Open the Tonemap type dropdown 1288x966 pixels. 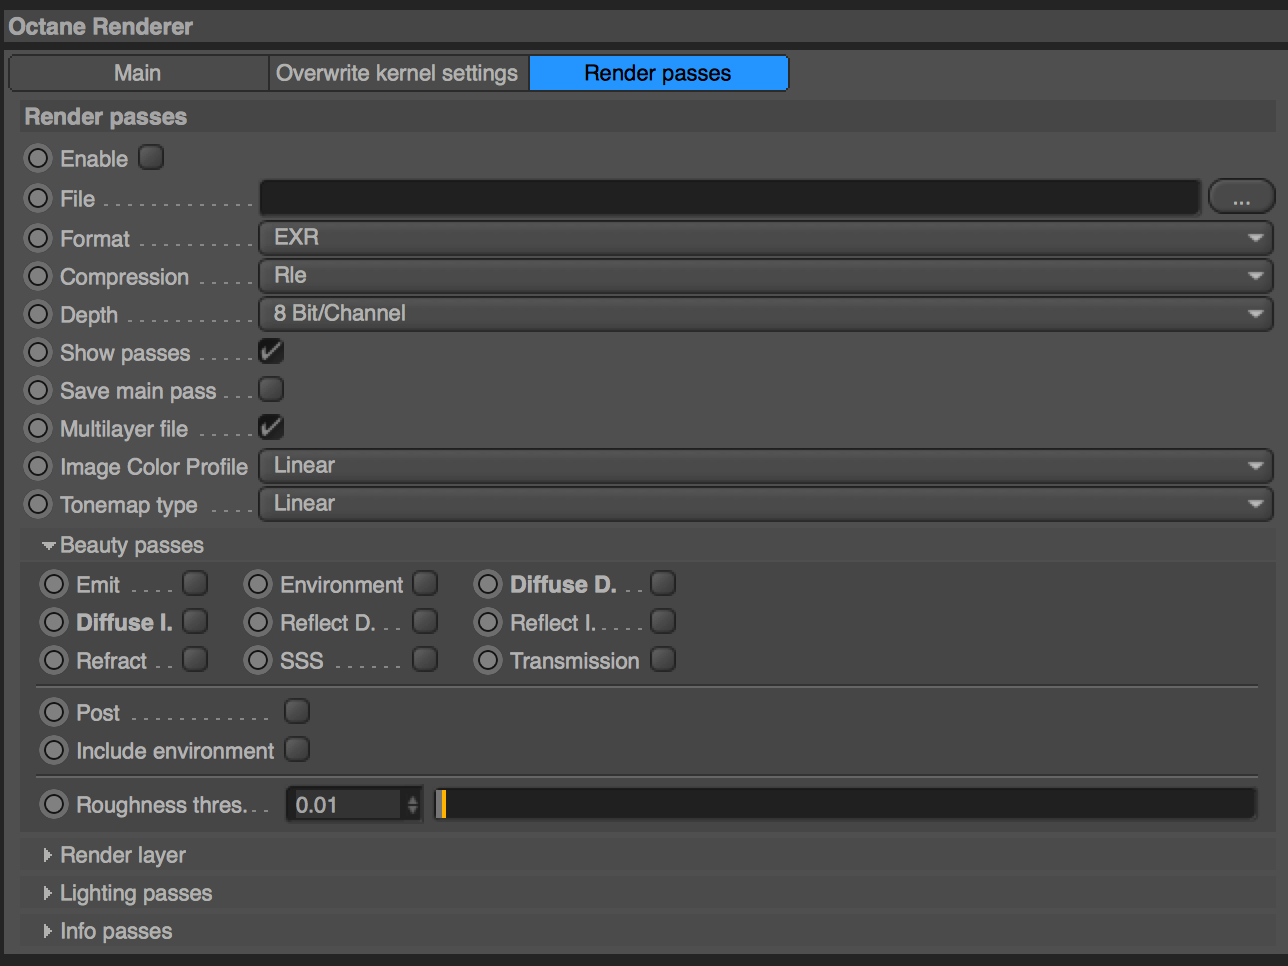pyautogui.click(x=766, y=504)
